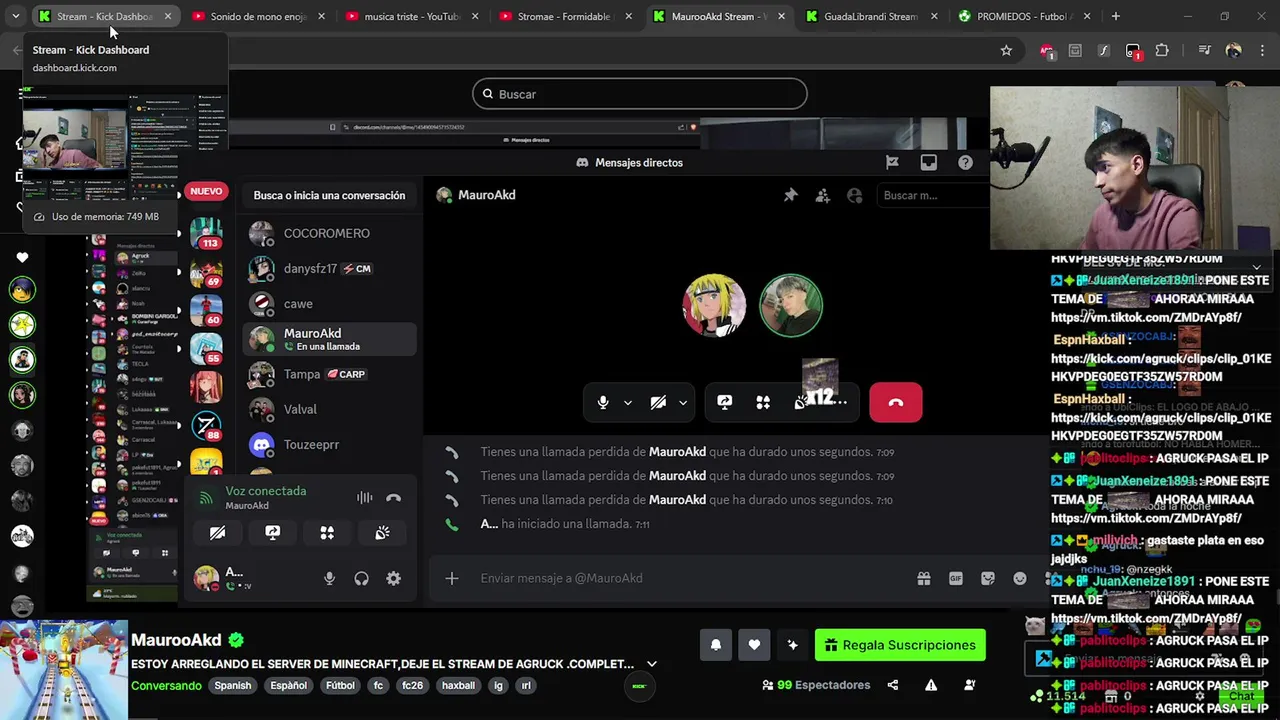Click the haxball tag
The width and height of the screenshot is (1280, 720).
tap(458, 686)
